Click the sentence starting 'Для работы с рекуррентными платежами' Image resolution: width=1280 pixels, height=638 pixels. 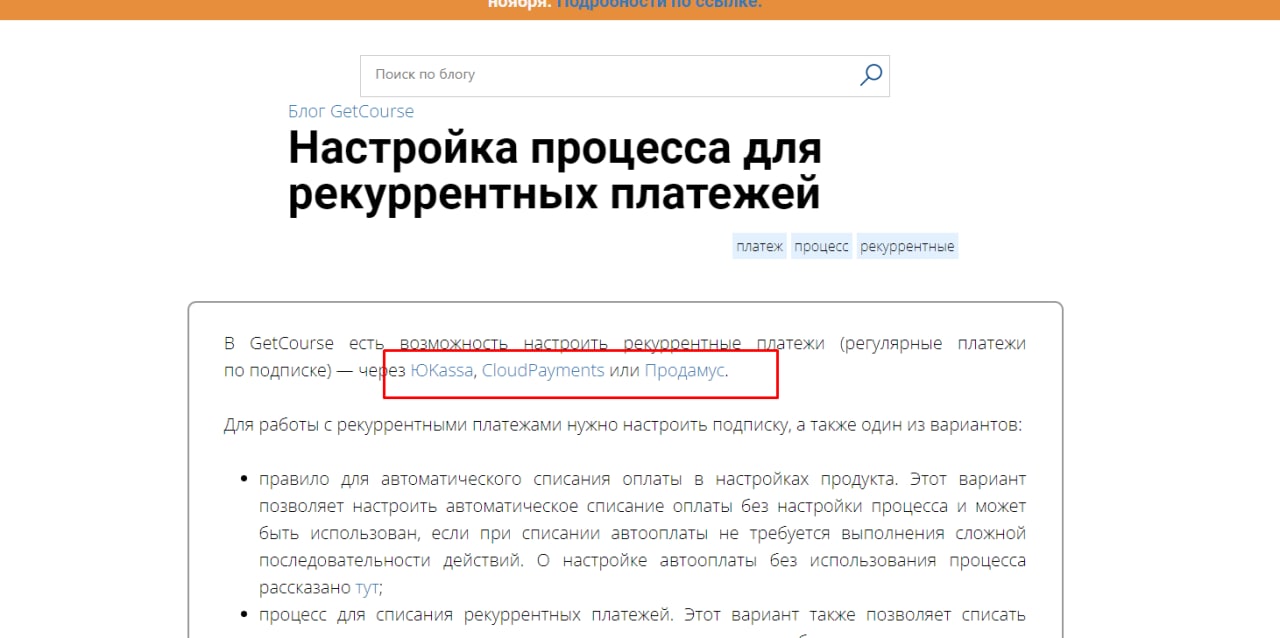coord(623,425)
